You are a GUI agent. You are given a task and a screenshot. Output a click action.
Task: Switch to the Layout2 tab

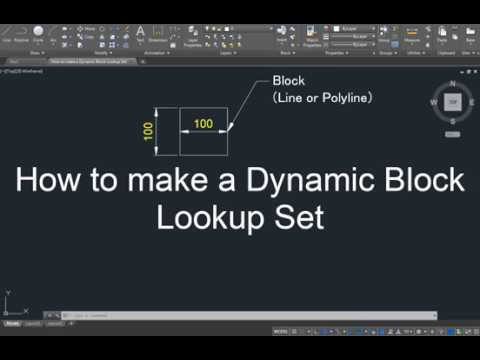point(54,324)
